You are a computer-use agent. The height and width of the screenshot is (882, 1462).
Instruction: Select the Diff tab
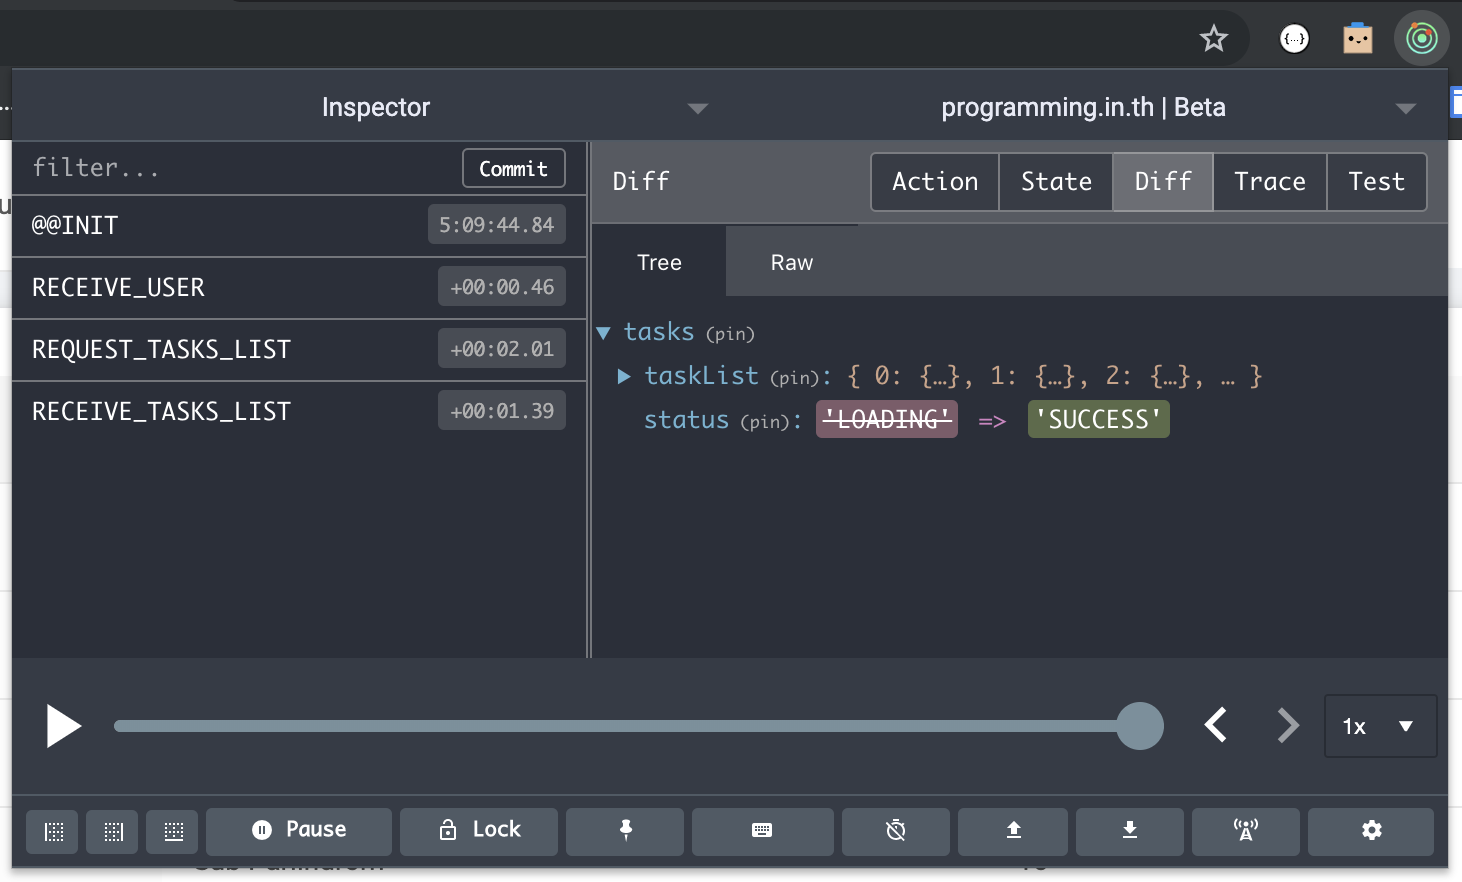pyautogui.click(x=1163, y=182)
